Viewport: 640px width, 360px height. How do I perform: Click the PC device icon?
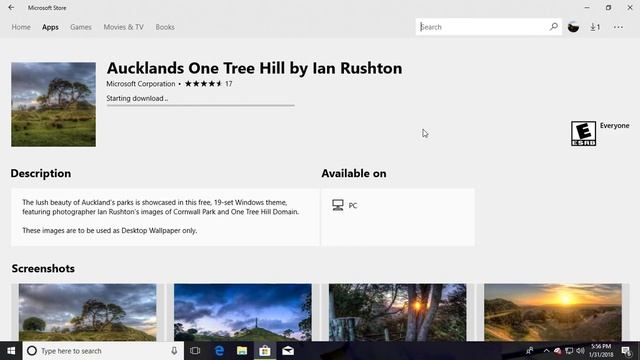[x=338, y=205]
